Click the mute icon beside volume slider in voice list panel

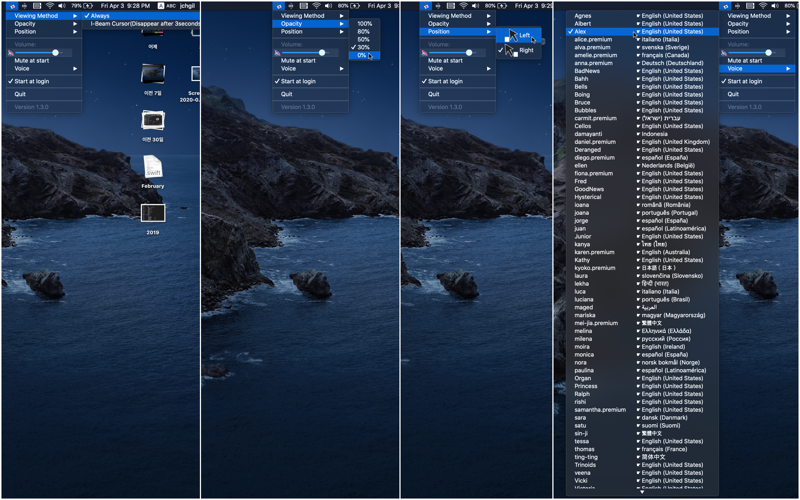point(724,53)
